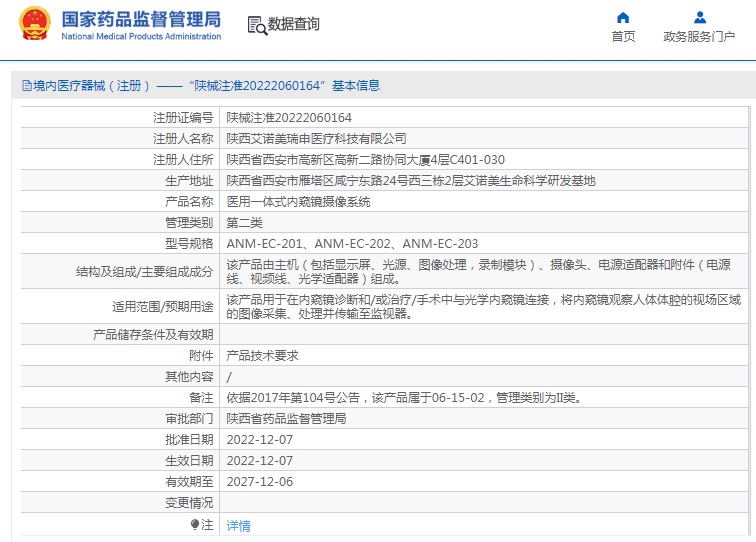Click the 第二类 management category value

(x=244, y=222)
